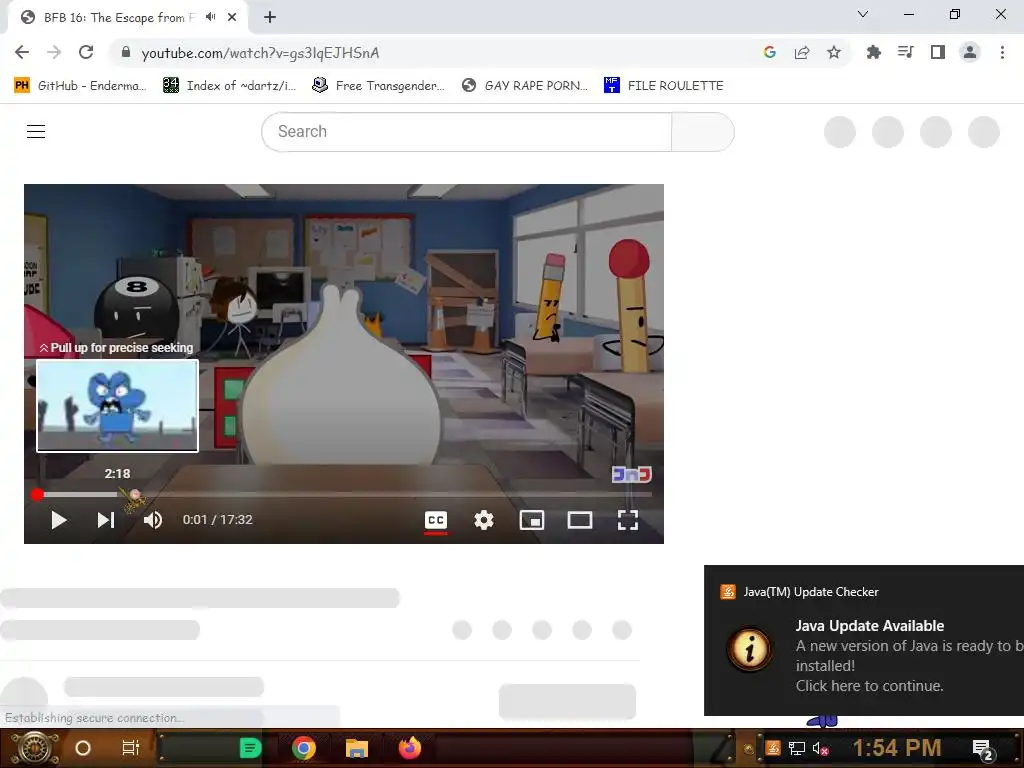Open FILE ROULETTE bookmark
The image size is (1024, 768).
(664, 86)
